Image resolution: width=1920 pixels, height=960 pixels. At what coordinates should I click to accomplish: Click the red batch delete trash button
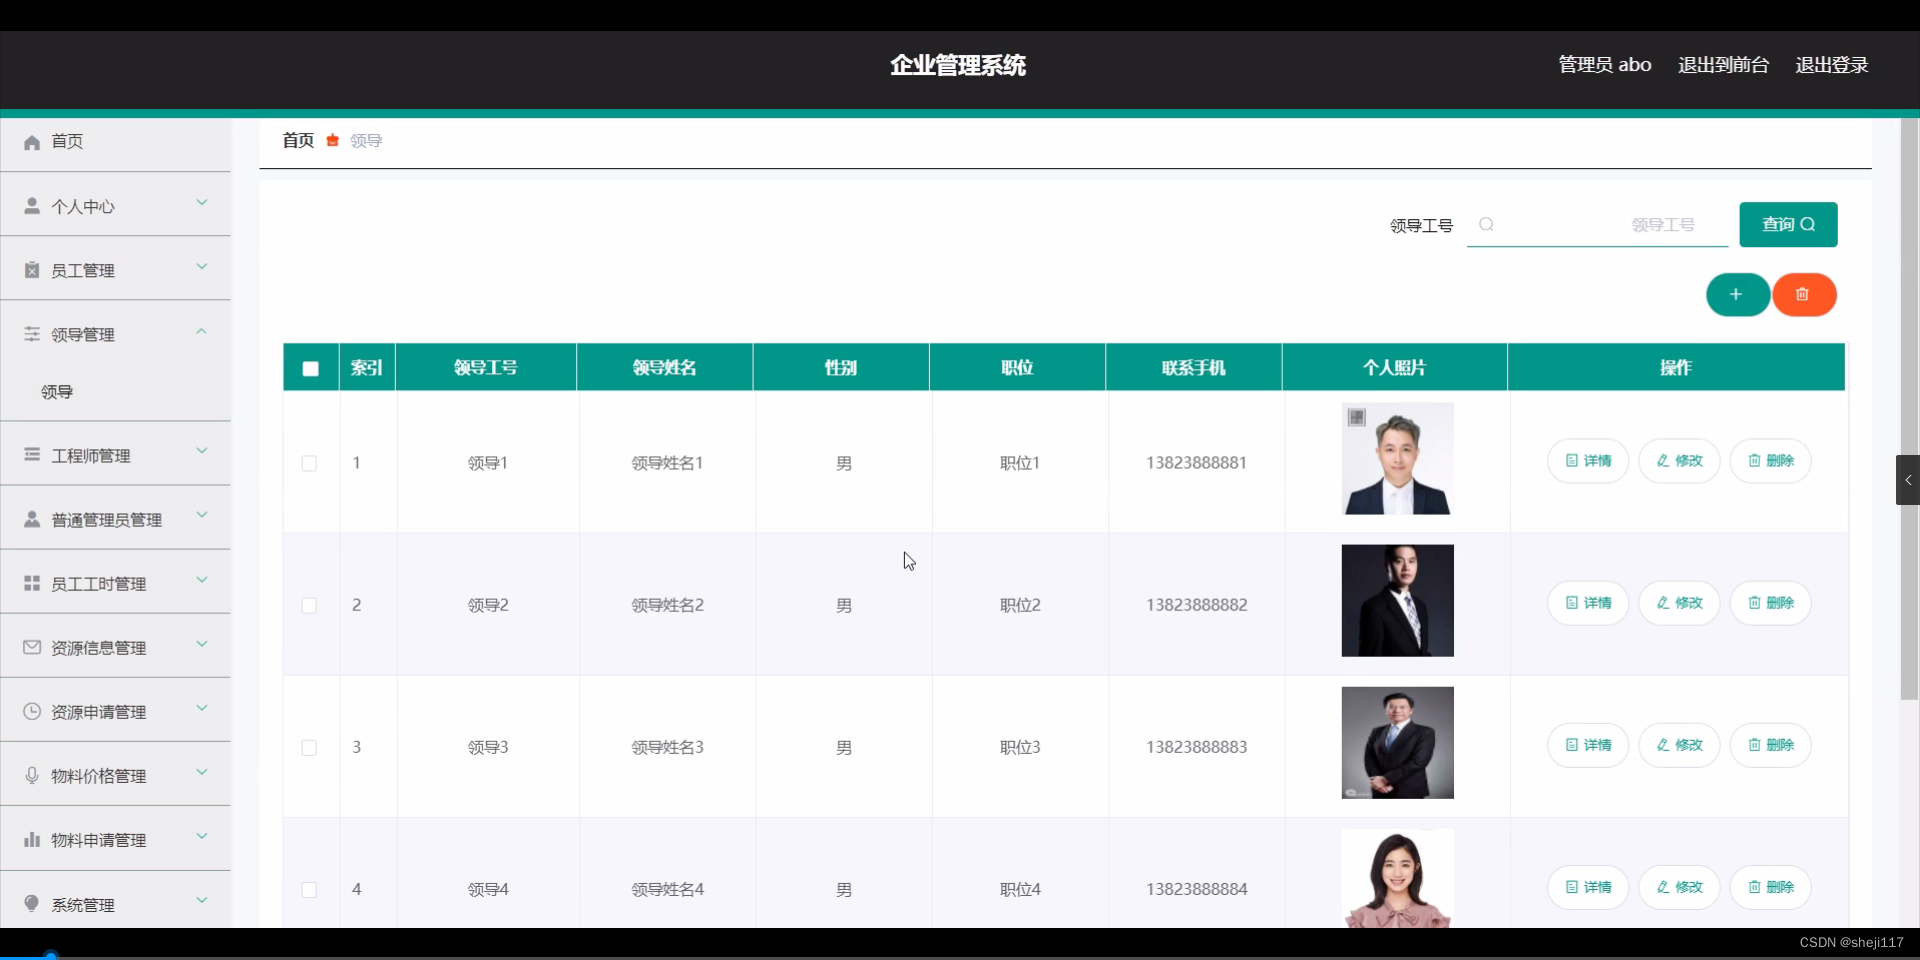coord(1804,295)
